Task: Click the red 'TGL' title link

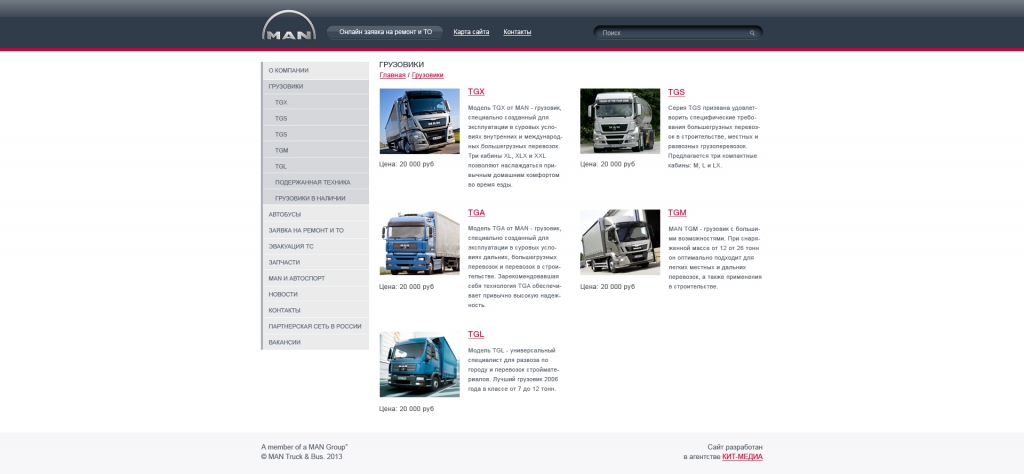Action: point(475,334)
